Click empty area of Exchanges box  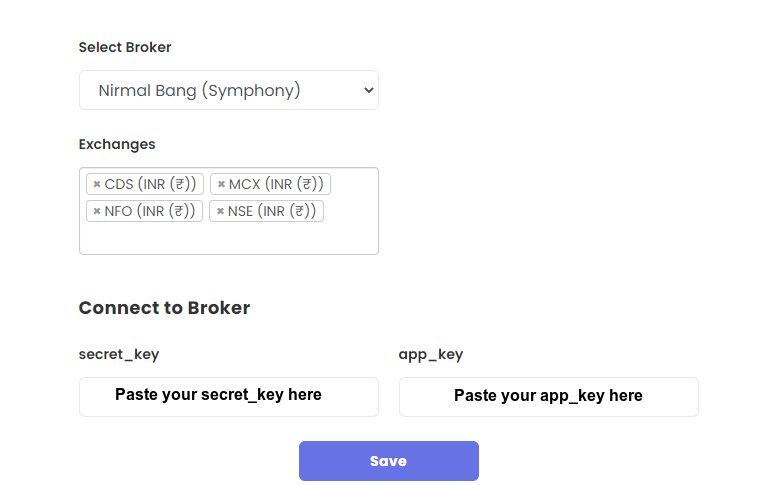229,238
